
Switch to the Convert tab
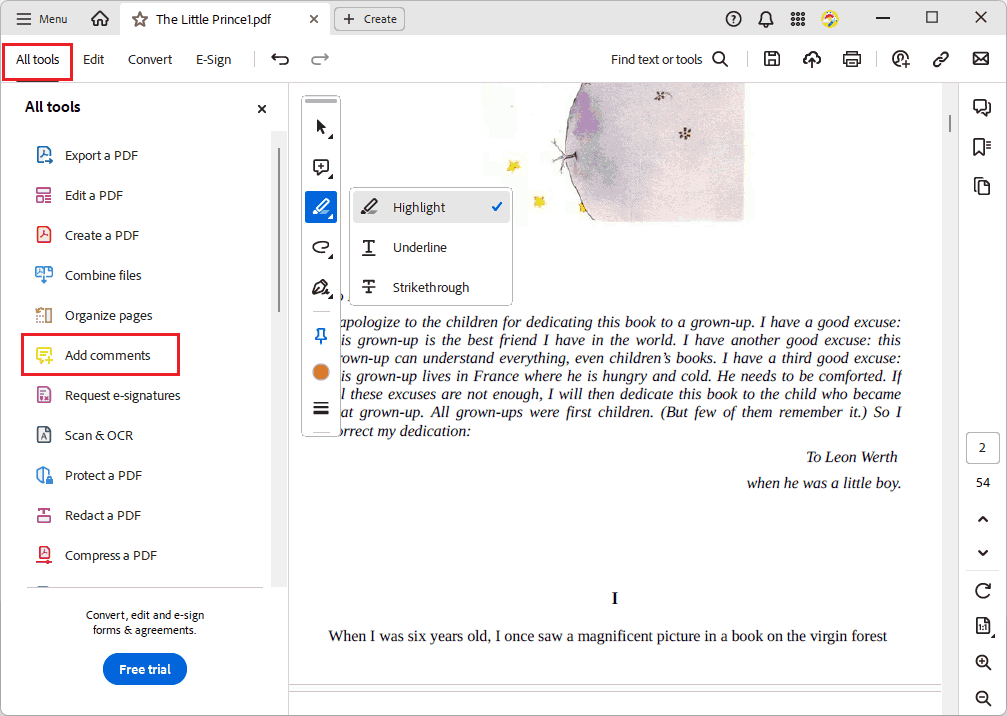click(149, 59)
